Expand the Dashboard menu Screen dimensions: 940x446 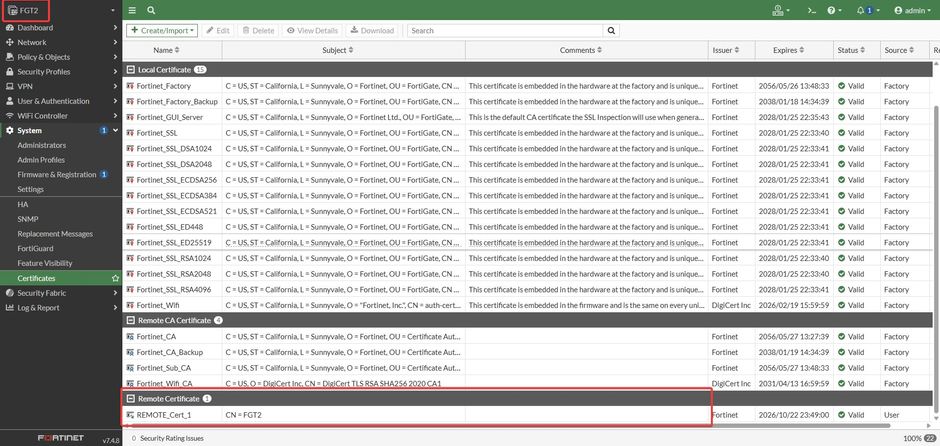click(x=61, y=28)
